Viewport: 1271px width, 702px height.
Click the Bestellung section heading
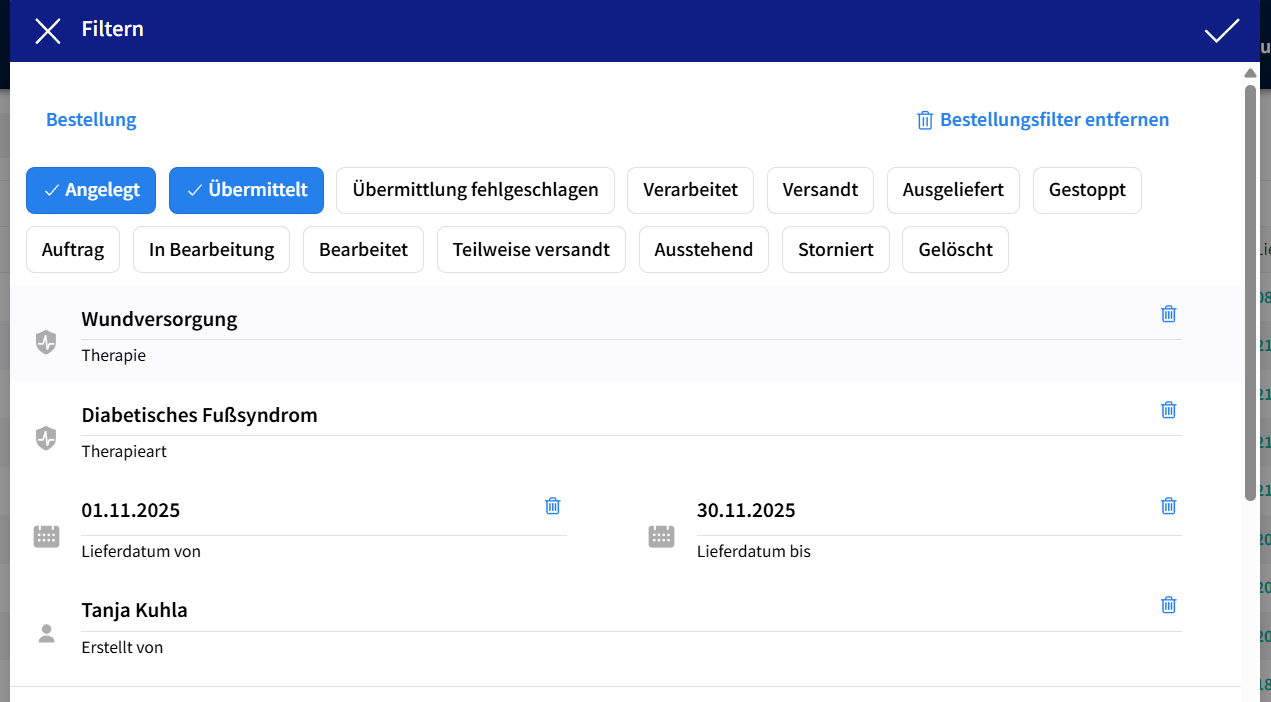pos(91,120)
